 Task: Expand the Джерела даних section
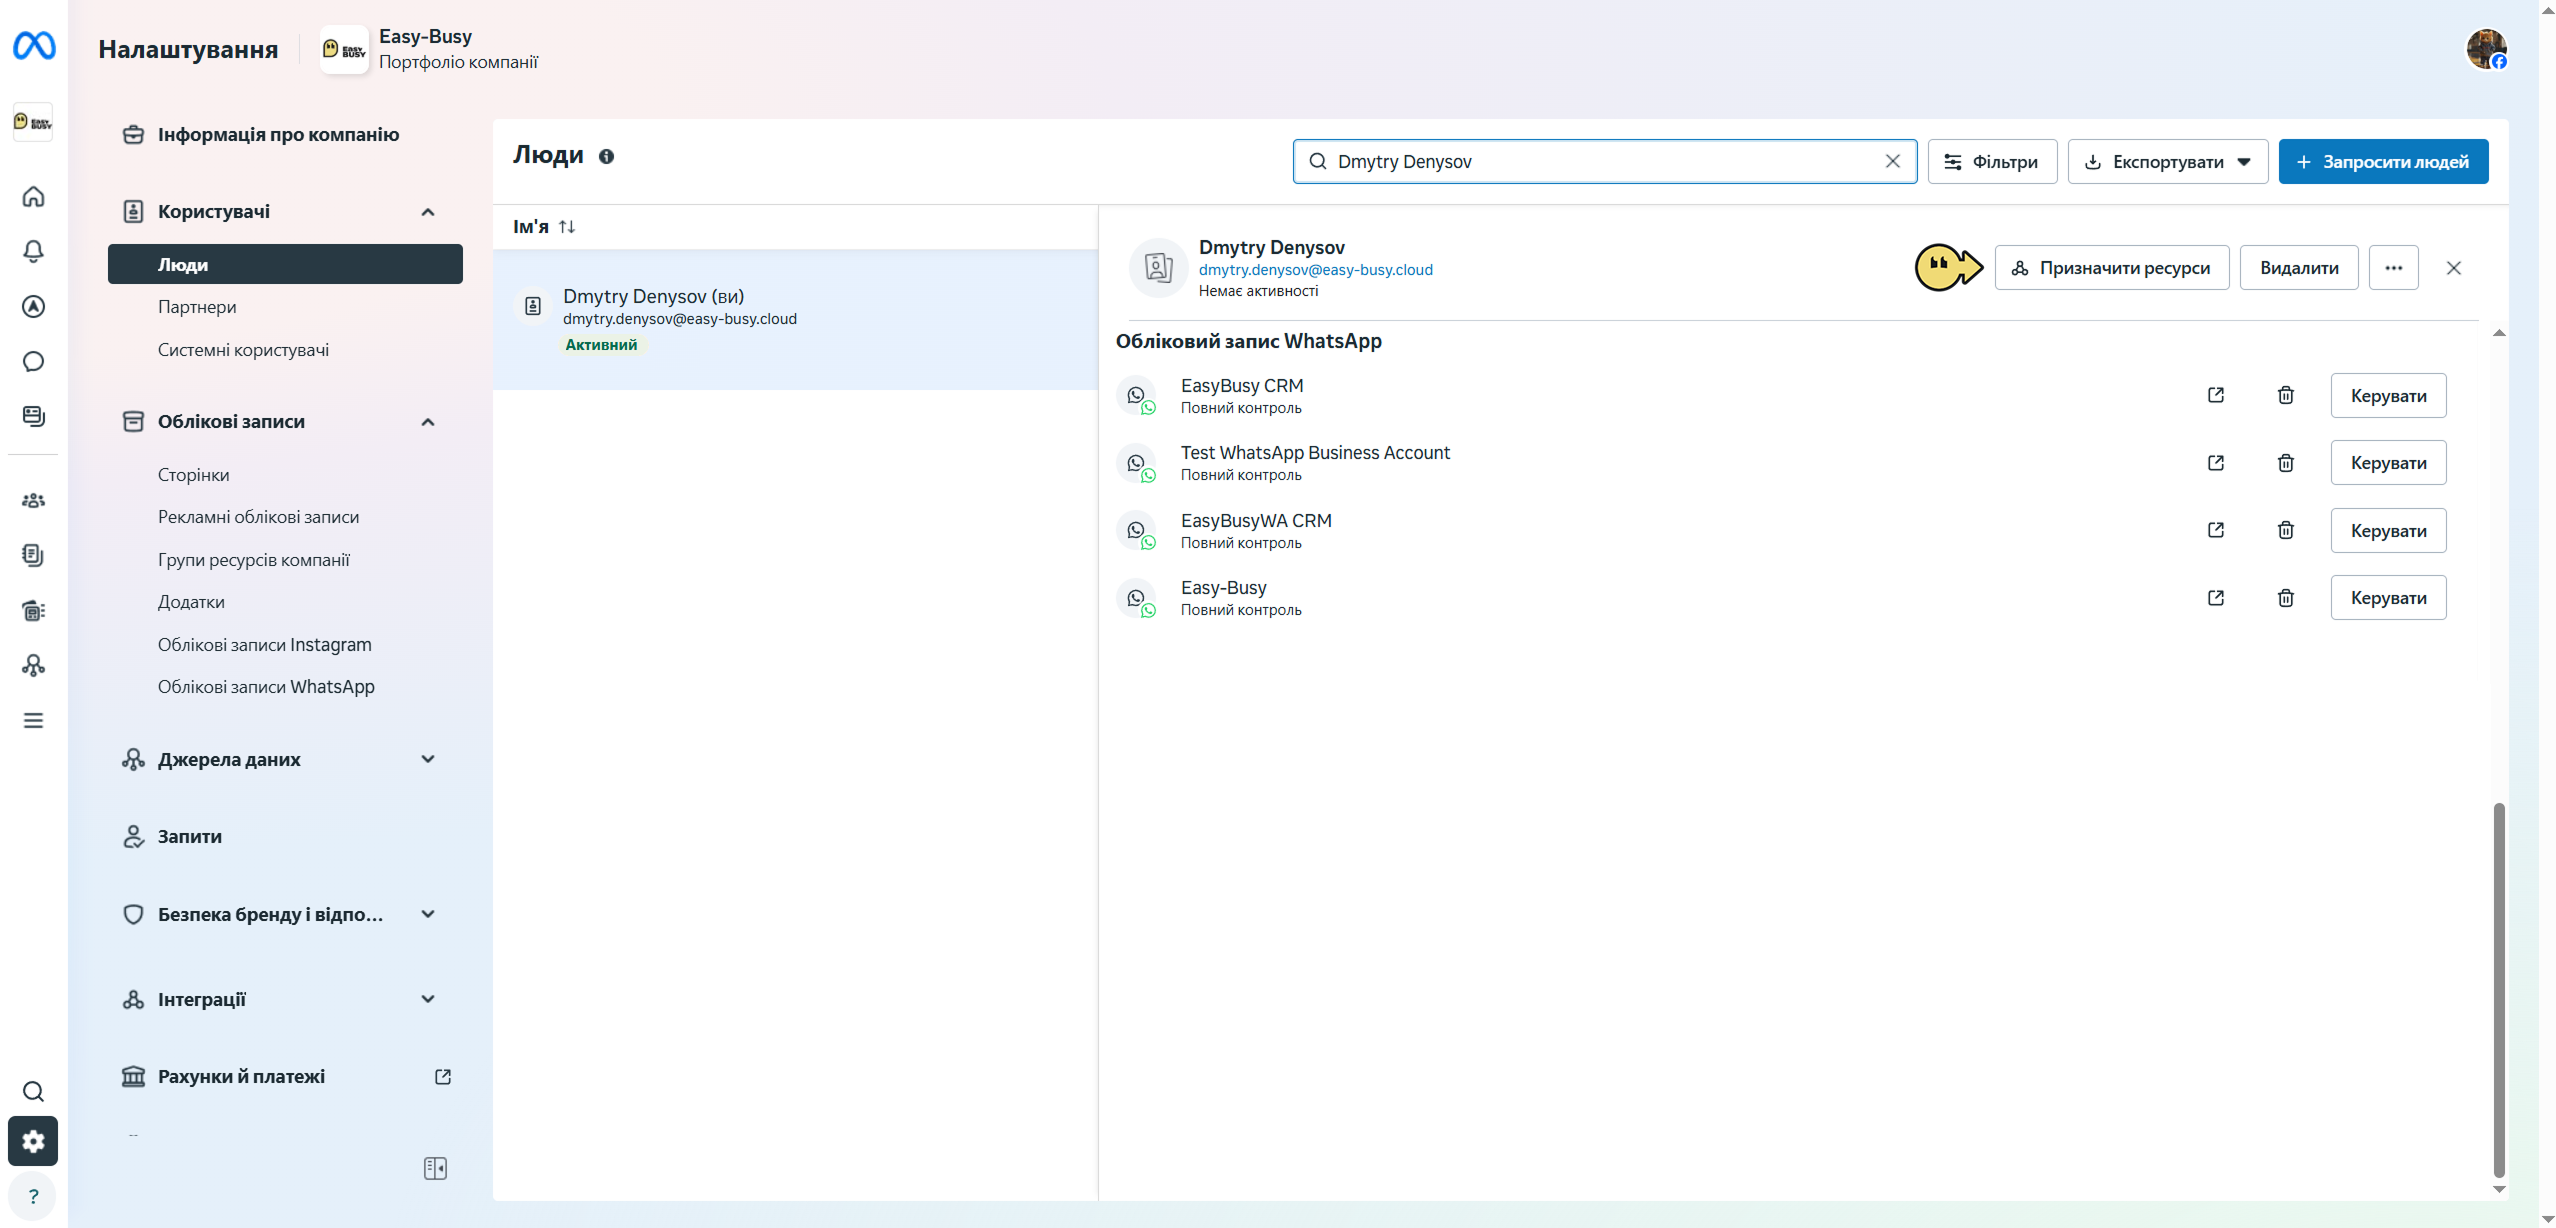[x=428, y=759]
